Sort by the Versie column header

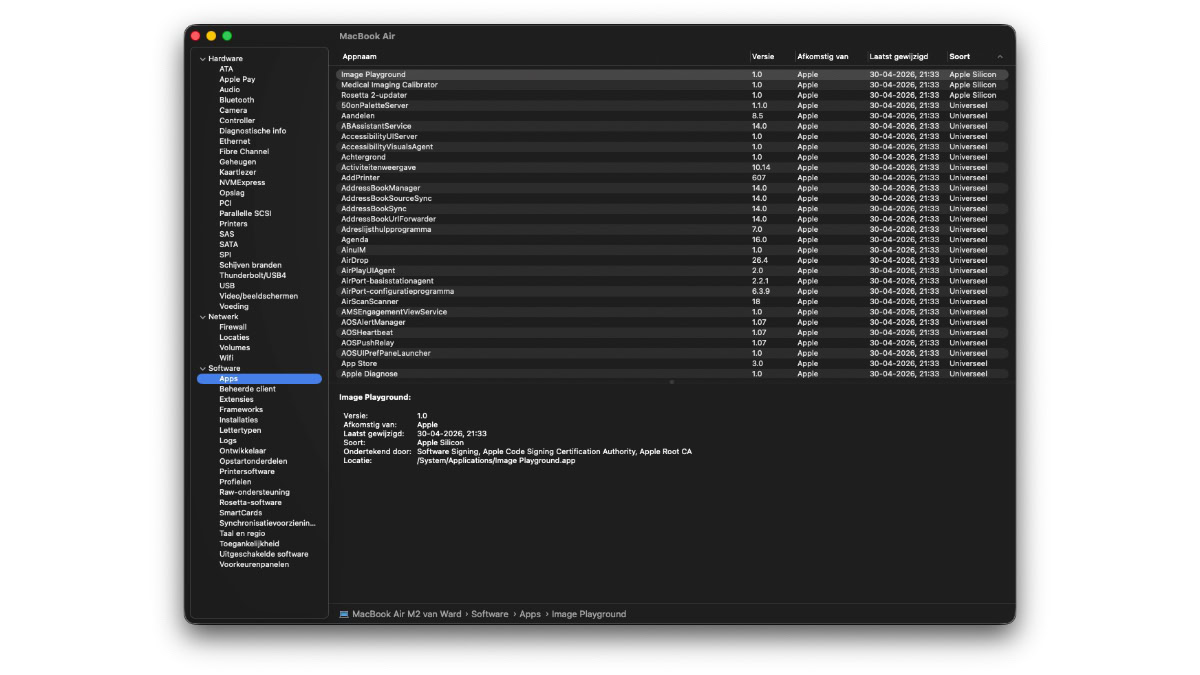click(763, 57)
